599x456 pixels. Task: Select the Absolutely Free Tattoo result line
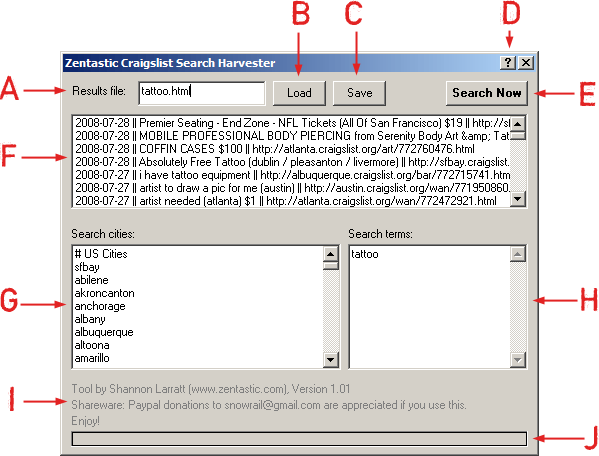coord(292,162)
